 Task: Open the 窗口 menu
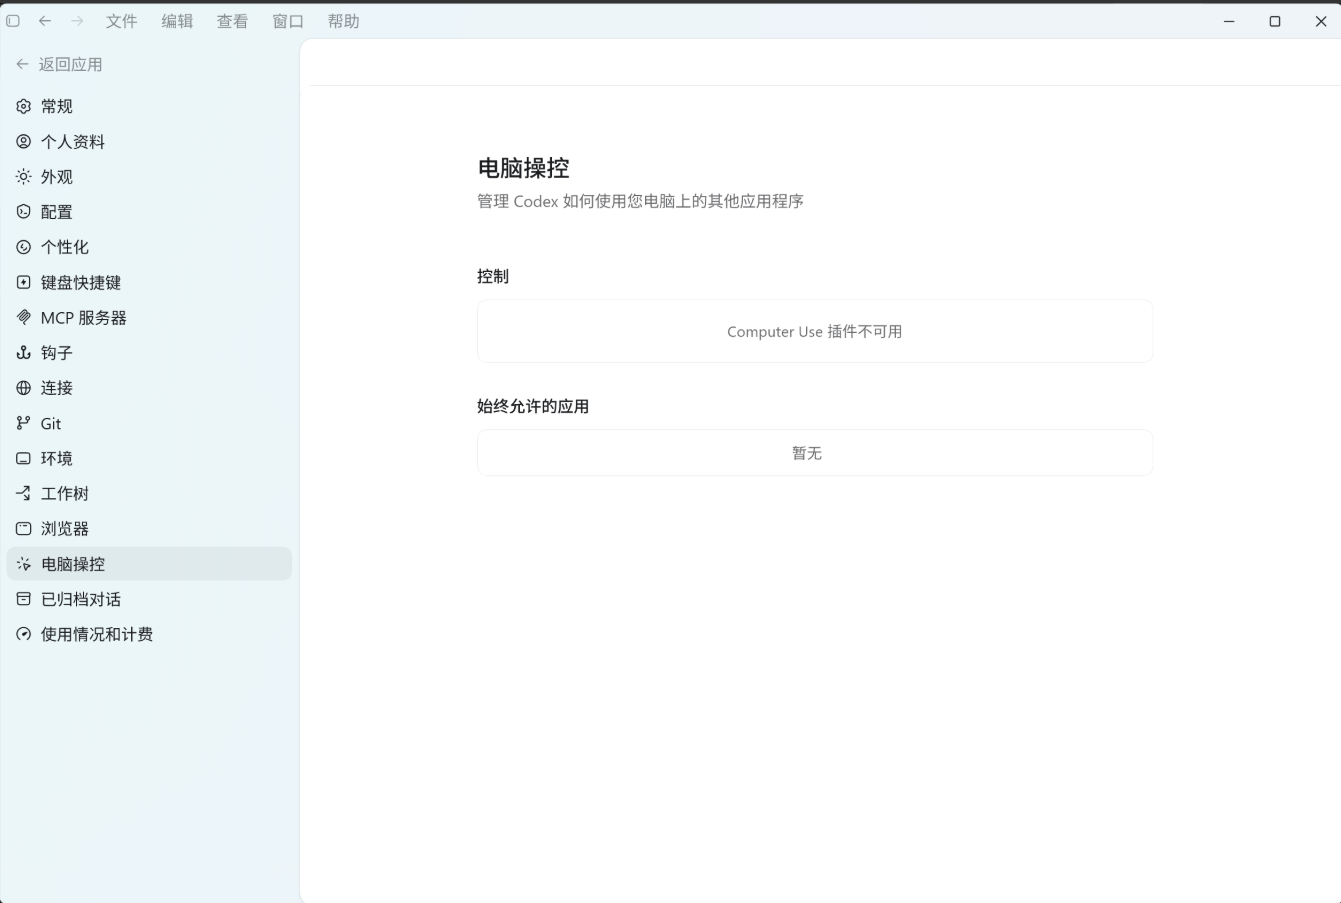tap(288, 21)
